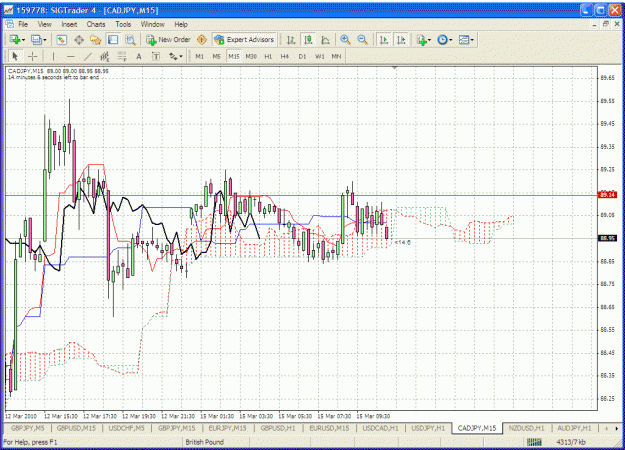625x450 pixels.
Task: Open the Data Window crosshair-target icon
Action: coord(79,40)
